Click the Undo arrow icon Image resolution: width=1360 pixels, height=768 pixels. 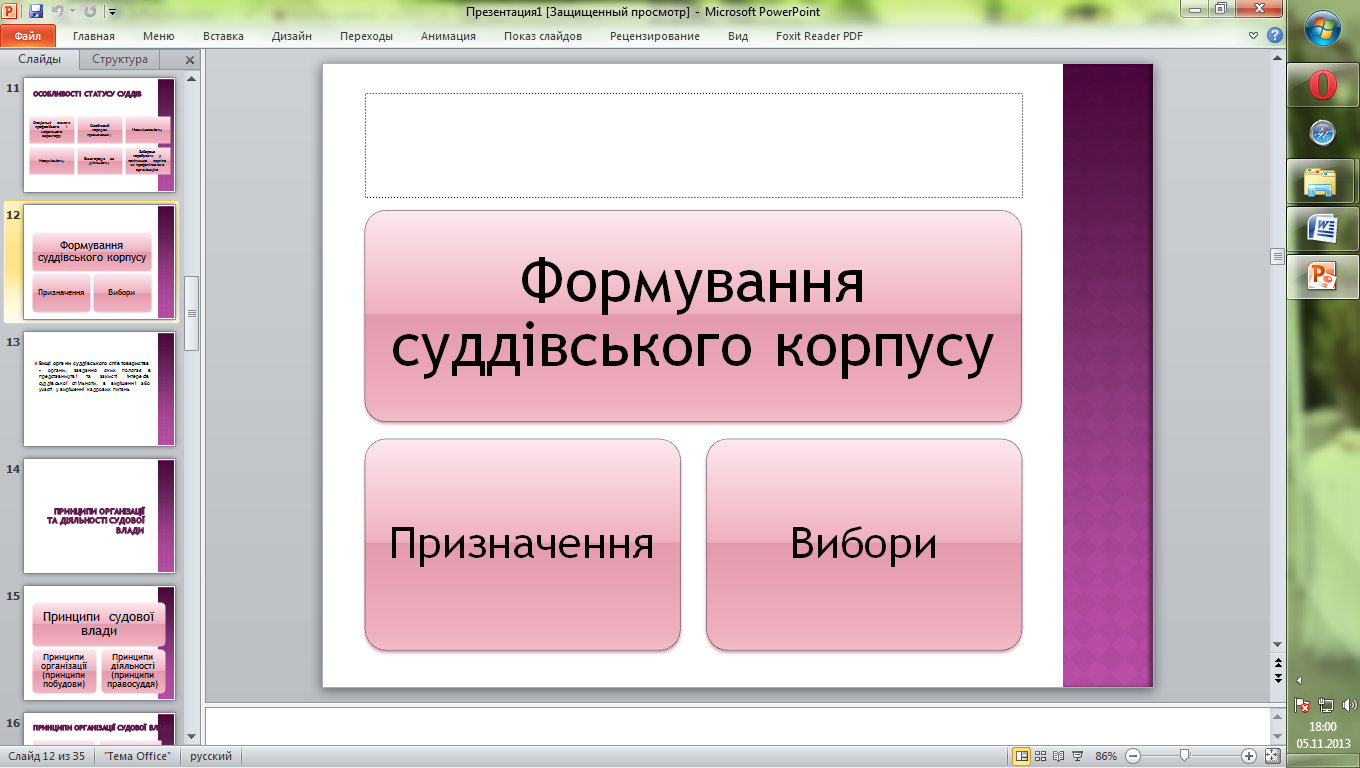coord(58,12)
